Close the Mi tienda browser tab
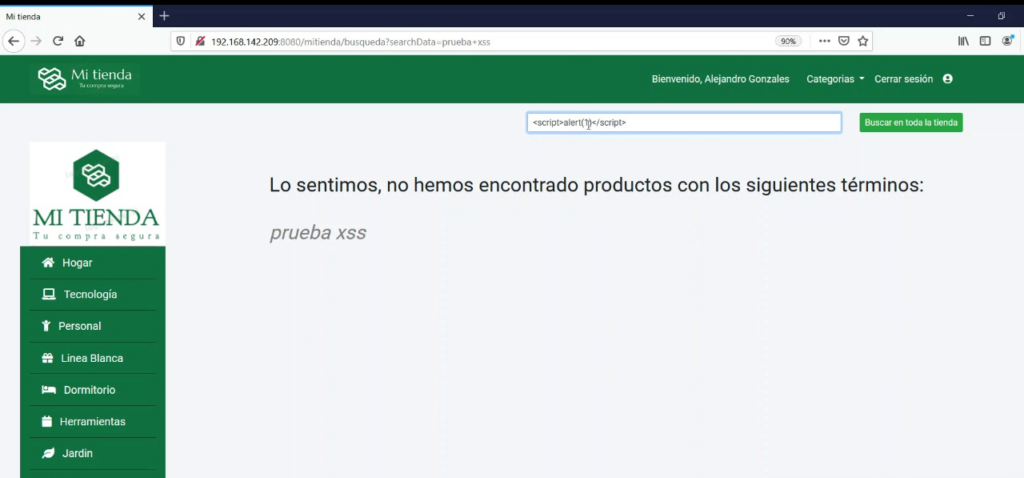Image resolution: width=1024 pixels, height=478 pixels. point(142,16)
